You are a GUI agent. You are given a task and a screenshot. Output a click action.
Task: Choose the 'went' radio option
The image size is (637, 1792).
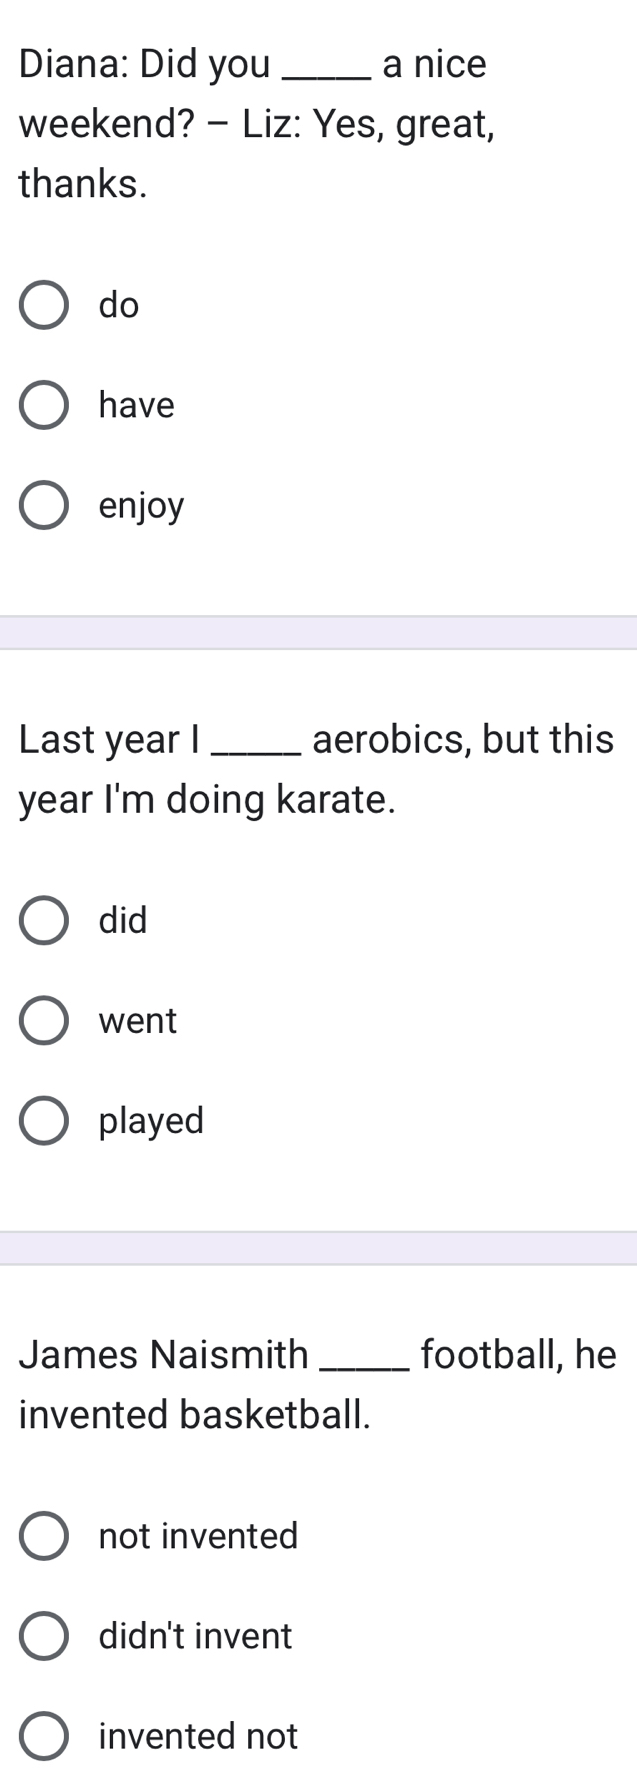[44, 1021]
